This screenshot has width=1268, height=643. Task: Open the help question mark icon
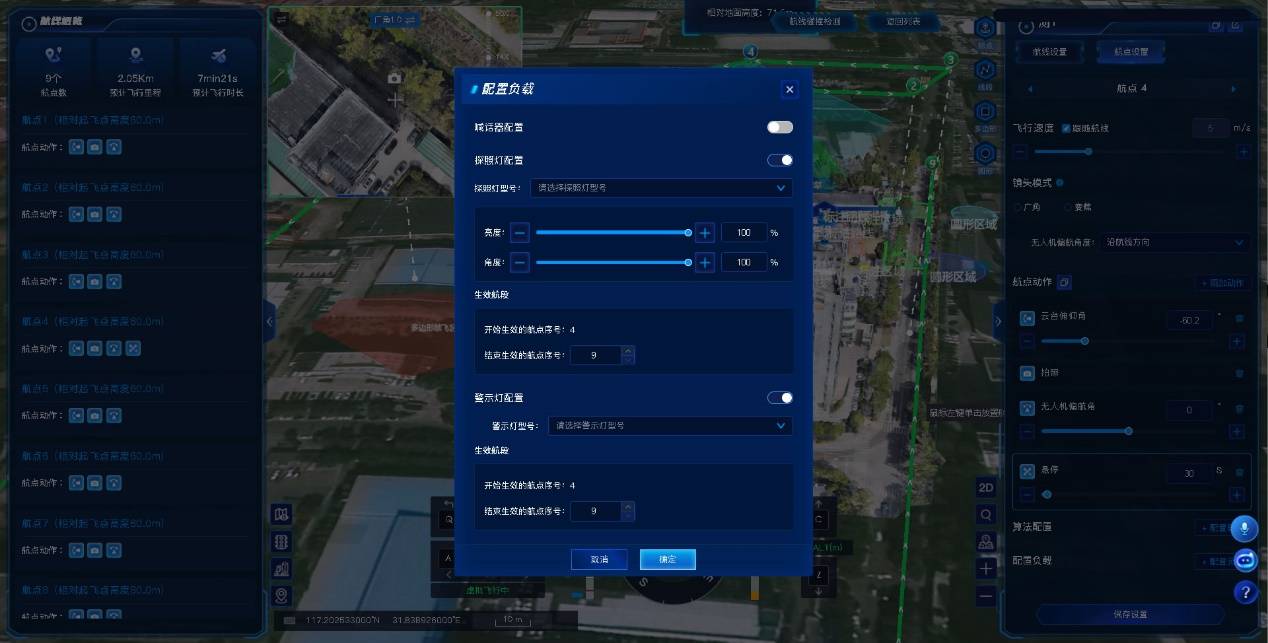point(1245,593)
